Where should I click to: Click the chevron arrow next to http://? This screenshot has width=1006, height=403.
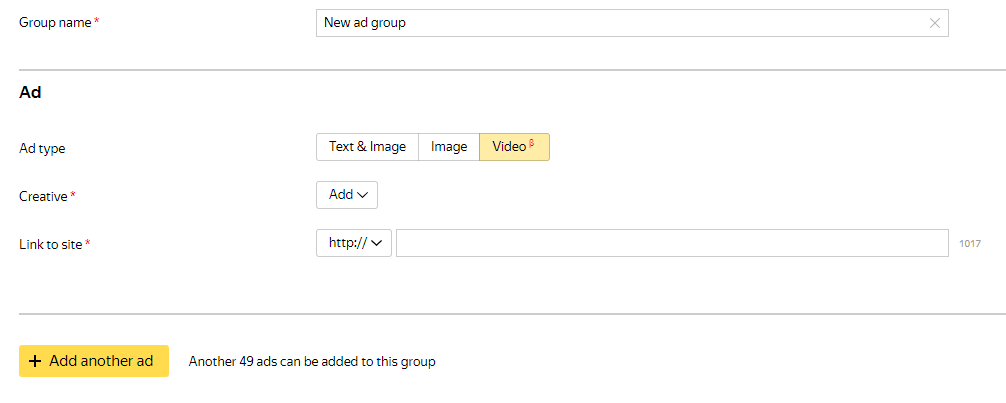click(x=379, y=243)
